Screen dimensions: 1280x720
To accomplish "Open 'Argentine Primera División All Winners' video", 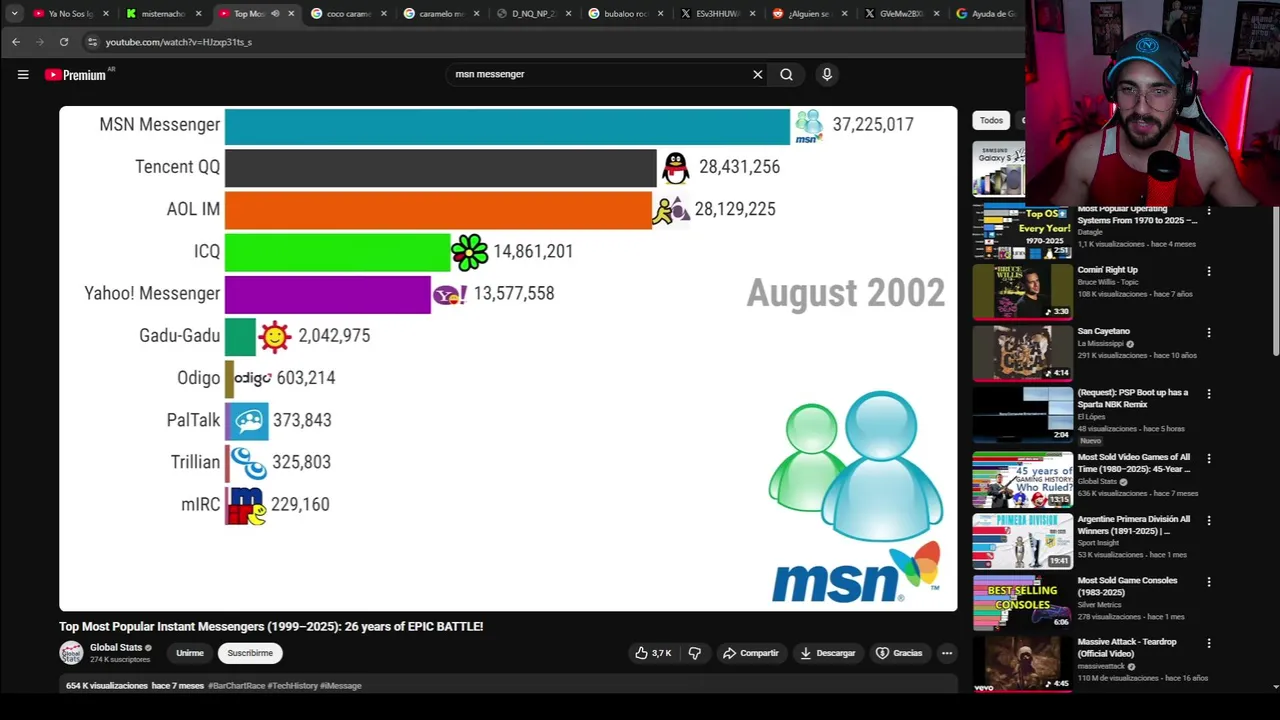I will click(1022, 541).
